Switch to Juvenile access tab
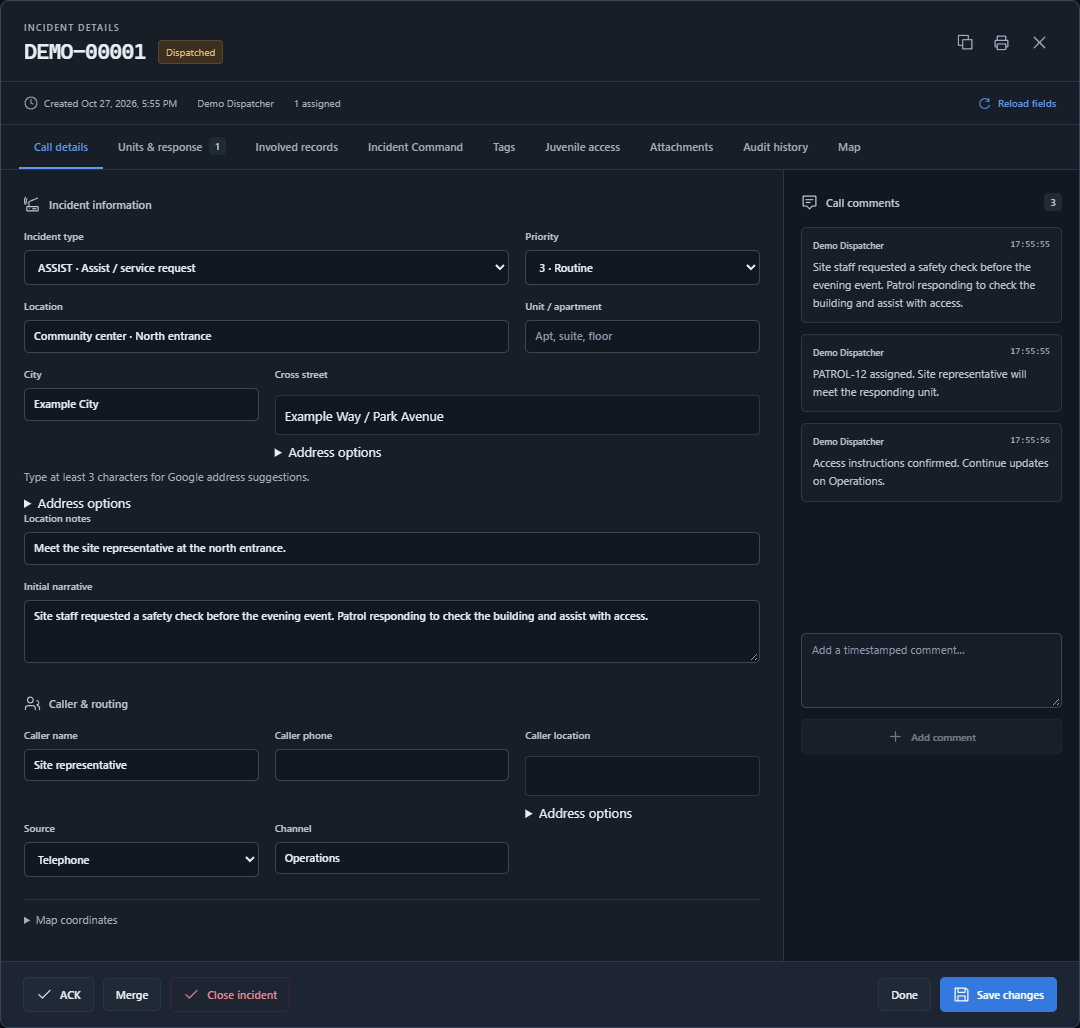This screenshot has width=1080, height=1028. [582, 147]
